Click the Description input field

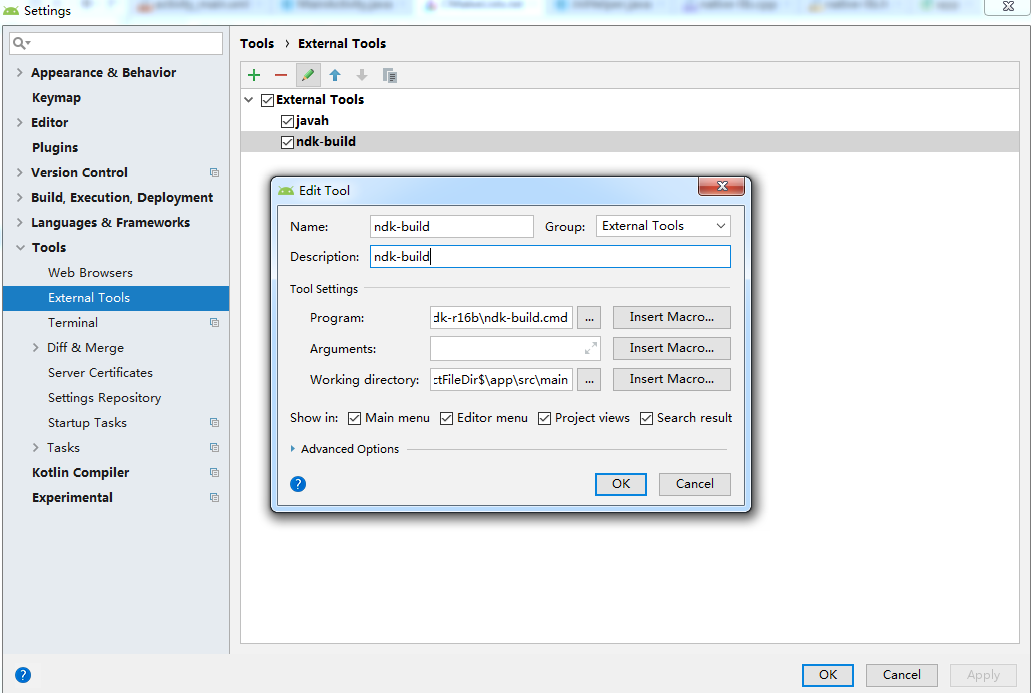click(550, 256)
